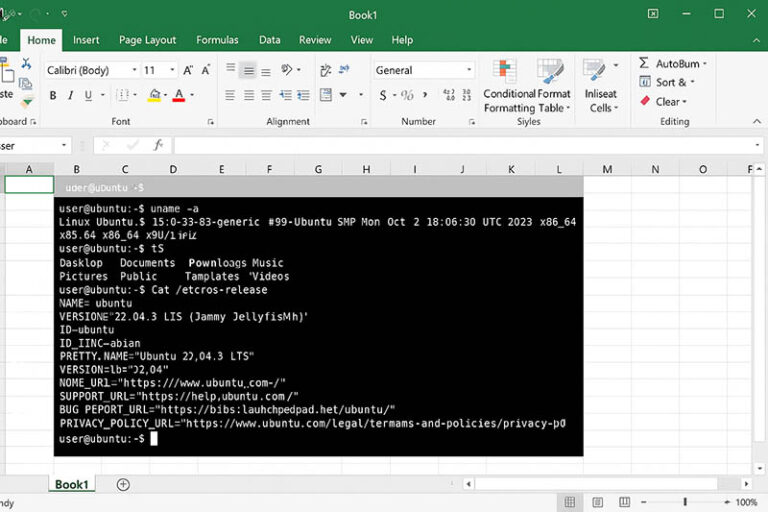
Task: Click the fill color bucket icon
Action: tap(154, 96)
